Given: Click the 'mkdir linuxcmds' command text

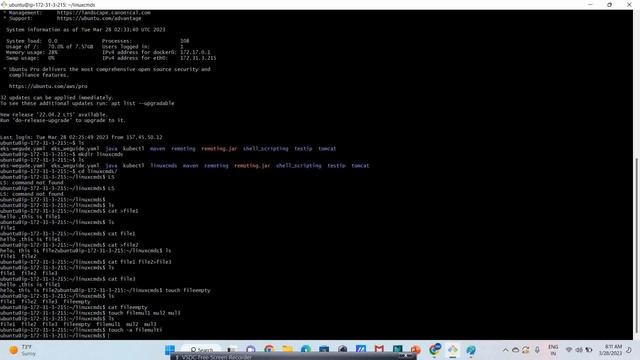Looking at the screenshot, I should (101, 155).
